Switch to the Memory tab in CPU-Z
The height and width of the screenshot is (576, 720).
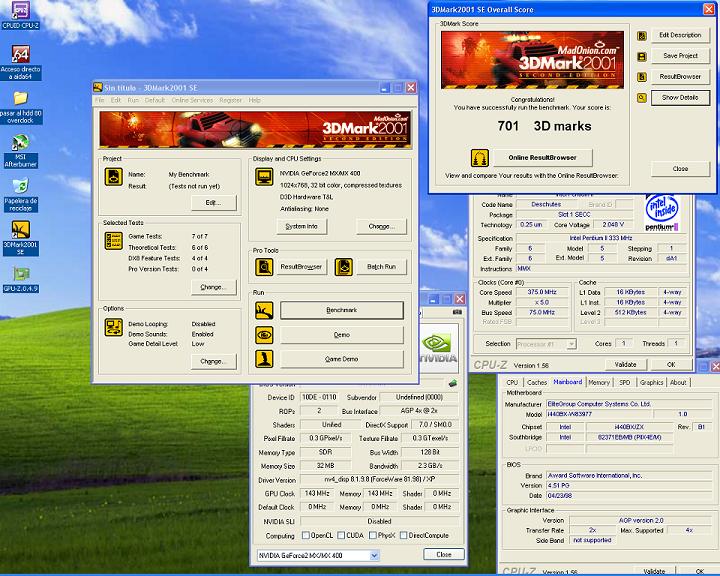(599, 382)
